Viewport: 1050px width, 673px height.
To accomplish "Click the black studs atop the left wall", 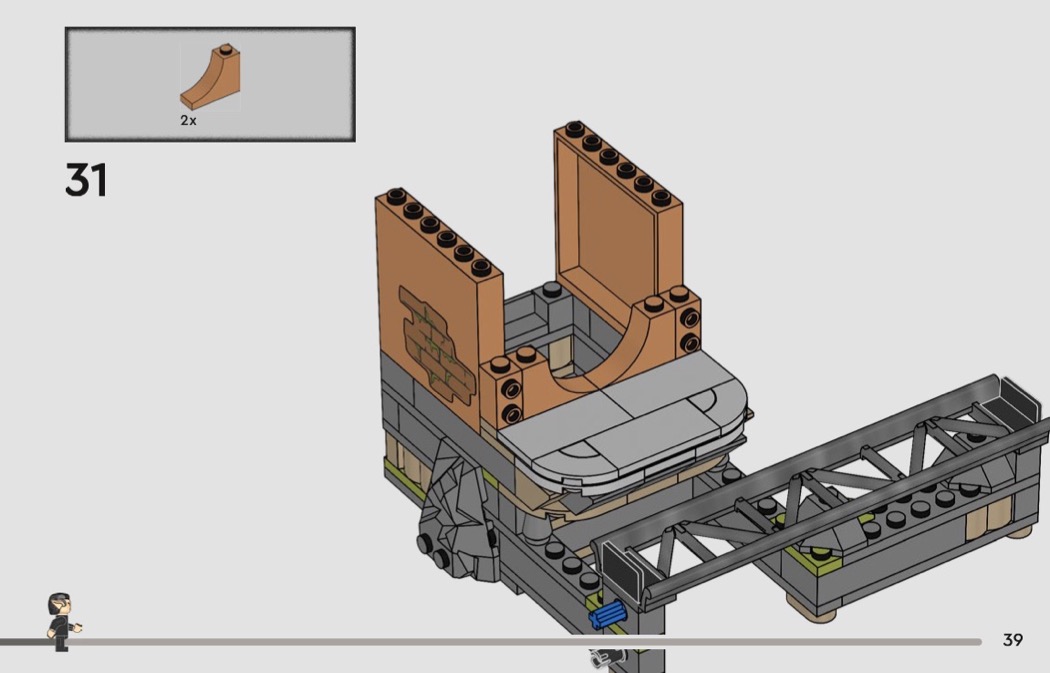I will click(440, 228).
